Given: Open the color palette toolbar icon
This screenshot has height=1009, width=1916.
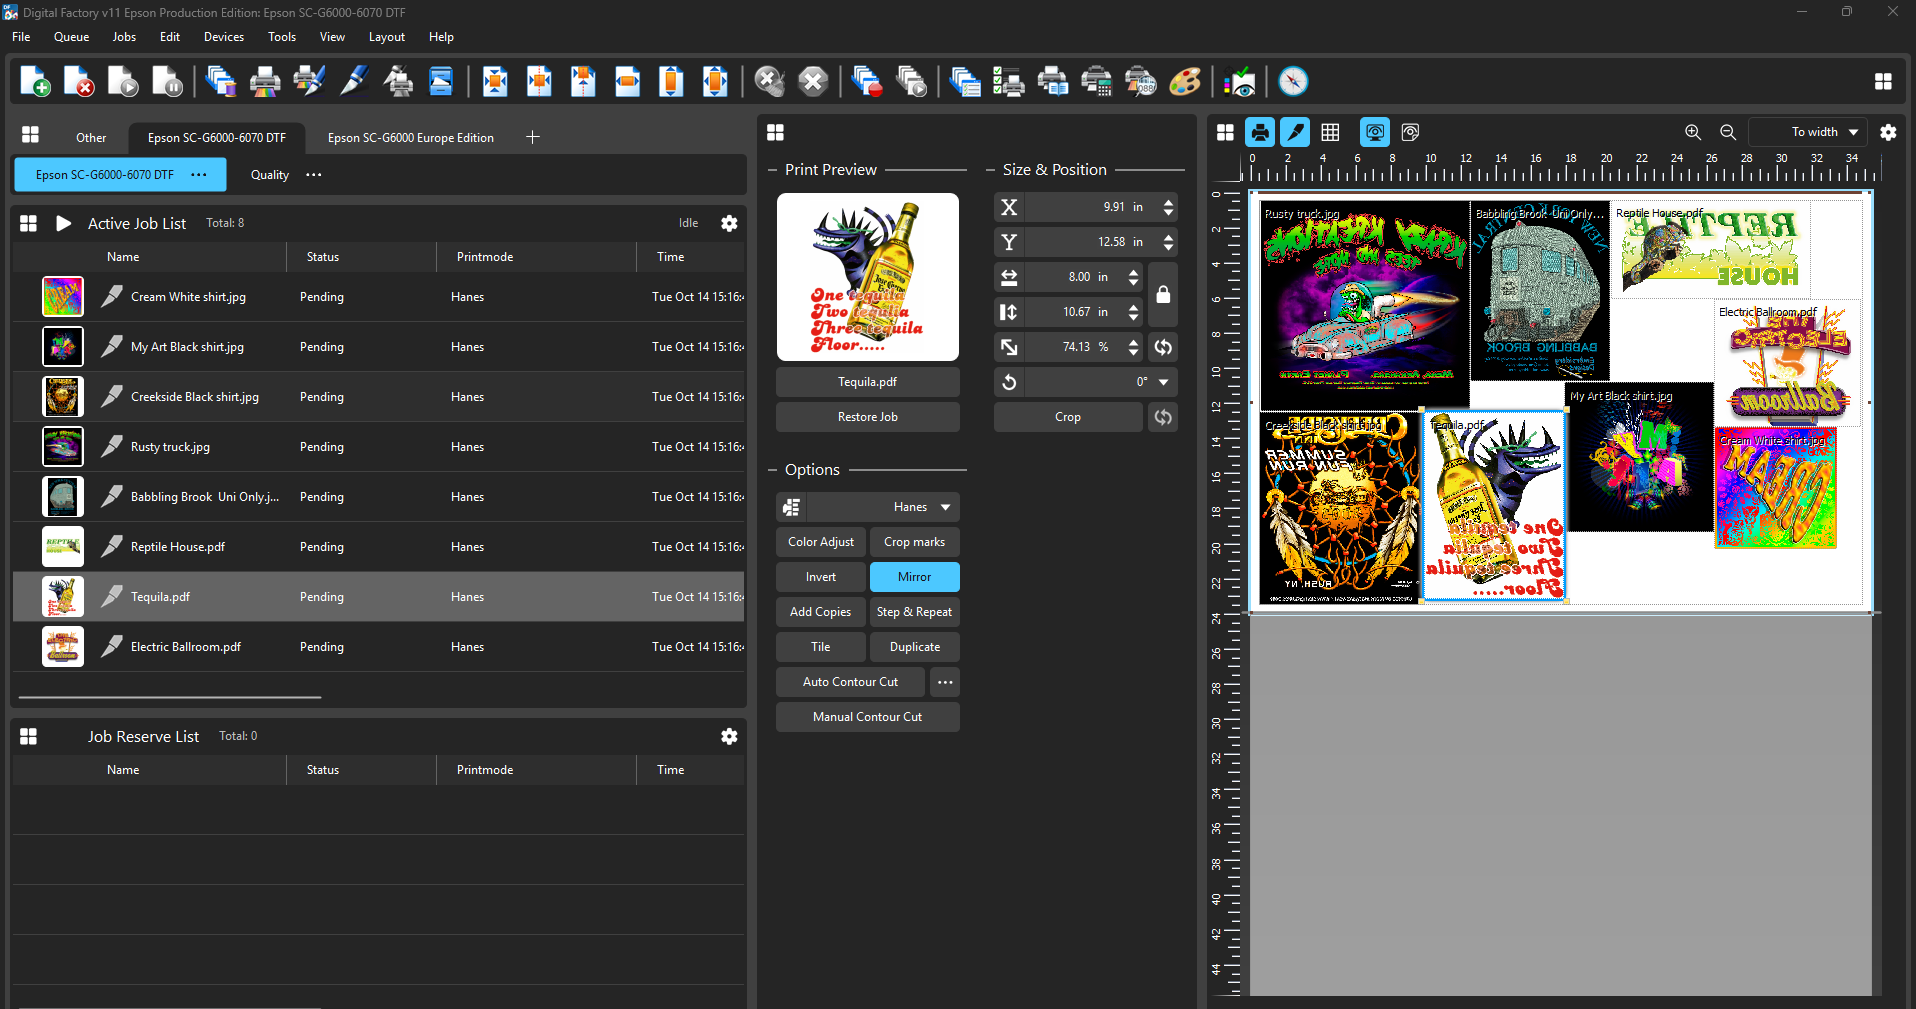Looking at the screenshot, I should 1185,82.
